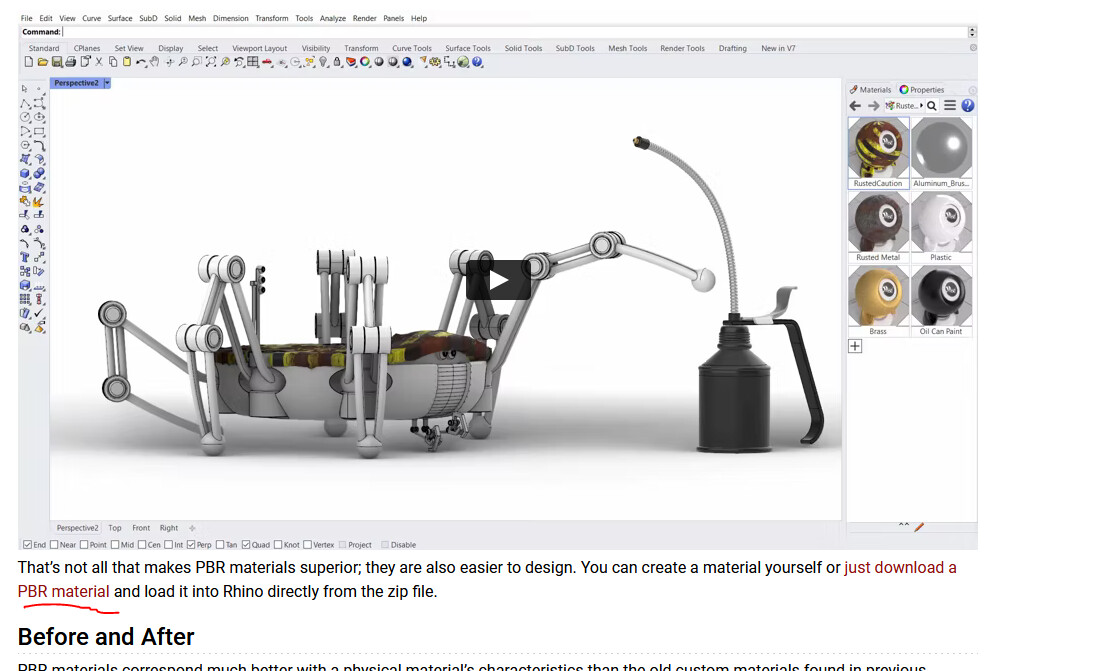Open the Mesh menu
Image resolution: width=1097 pixels, height=671 pixels.
coord(197,17)
